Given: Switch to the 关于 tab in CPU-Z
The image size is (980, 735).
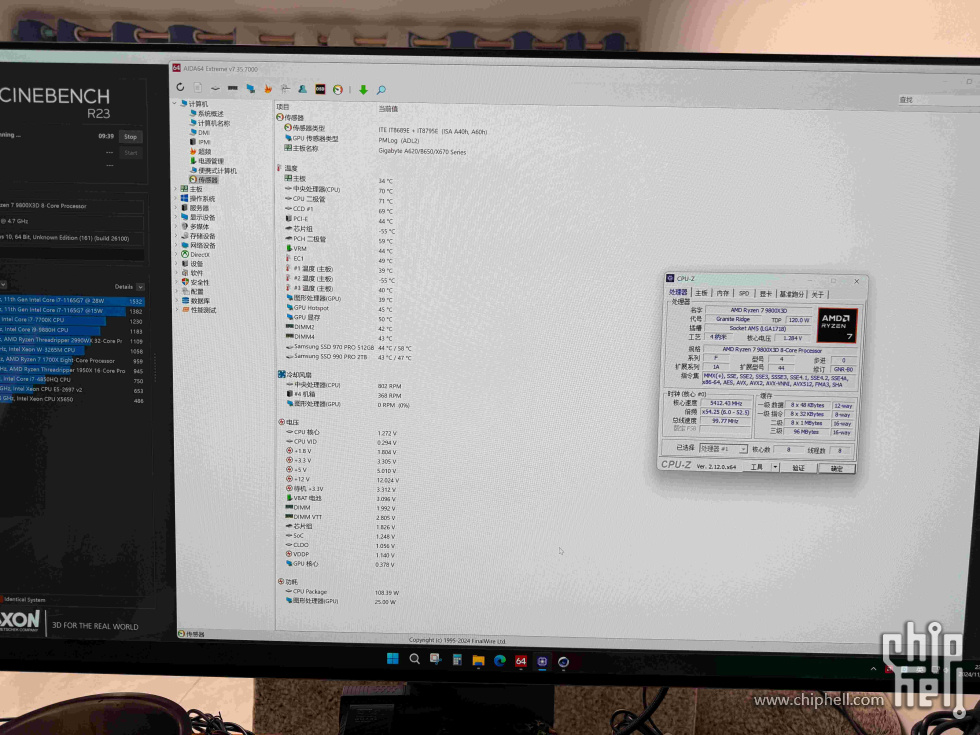Looking at the screenshot, I should 818,294.
